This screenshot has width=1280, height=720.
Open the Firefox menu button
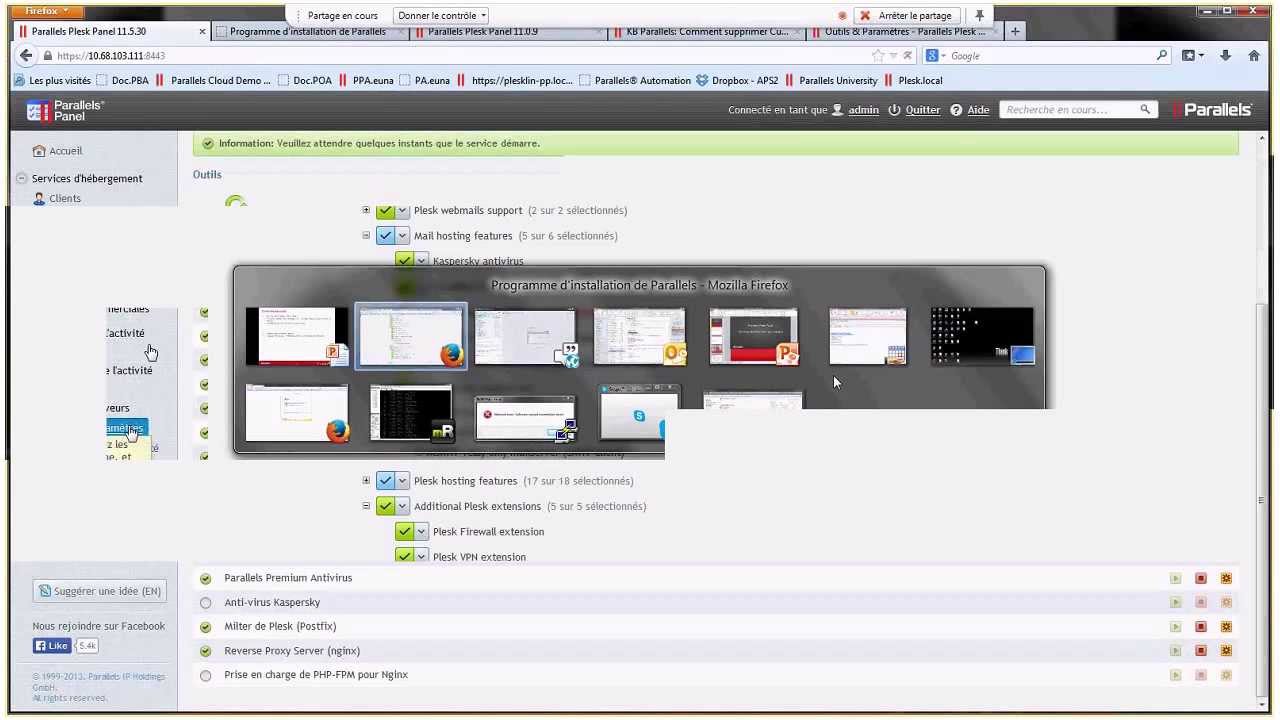point(47,11)
